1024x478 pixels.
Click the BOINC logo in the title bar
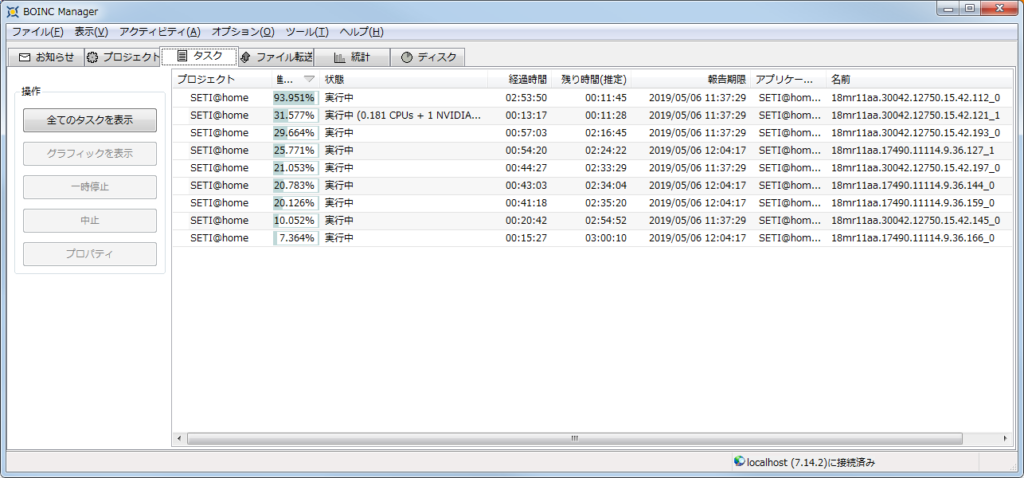(x=12, y=11)
